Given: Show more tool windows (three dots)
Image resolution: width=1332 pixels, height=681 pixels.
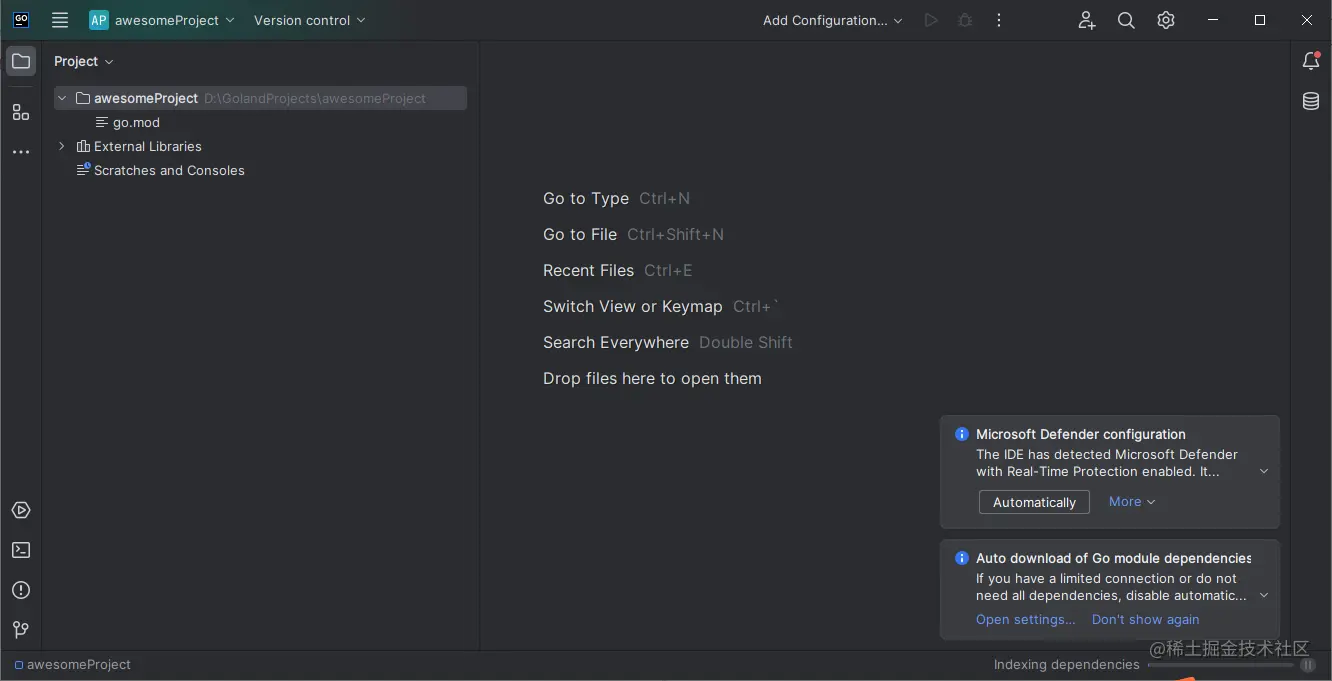Looking at the screenshot, I should coord(21,152).
